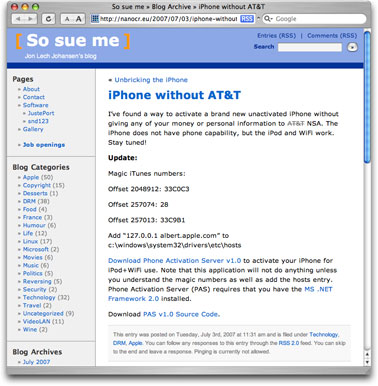Select the VideoLAN blog category
The image size is (378, 386).
(x=36, y=321)
